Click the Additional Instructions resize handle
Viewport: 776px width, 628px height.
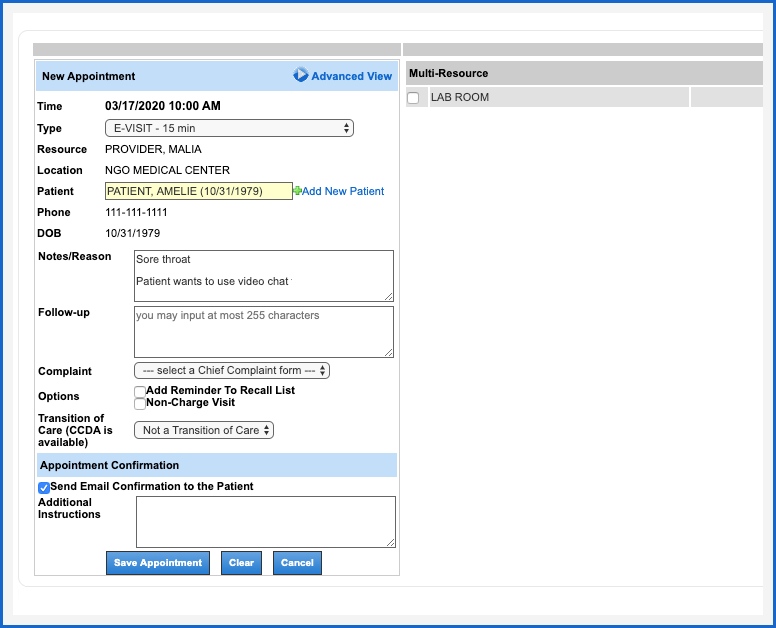pyautogui.click(x=391, y=543)
